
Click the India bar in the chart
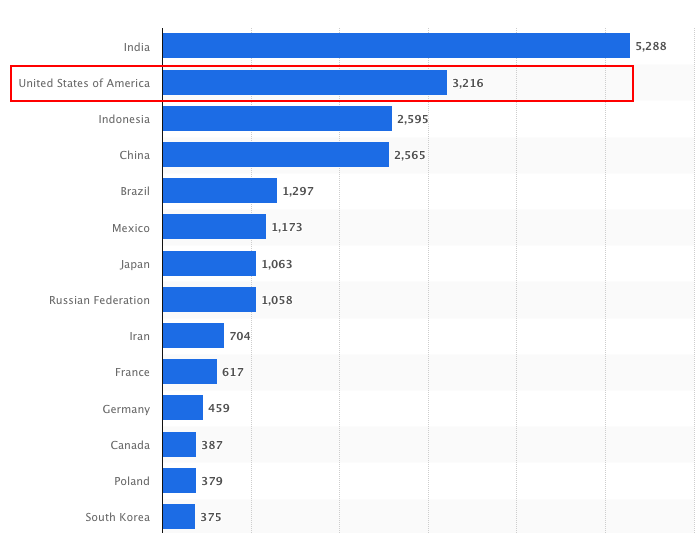pos(396,45)
